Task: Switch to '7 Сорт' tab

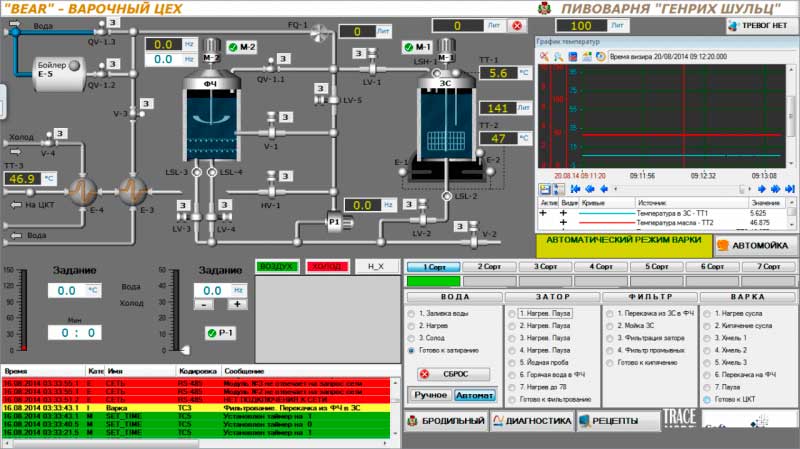Action: (768, 266)
